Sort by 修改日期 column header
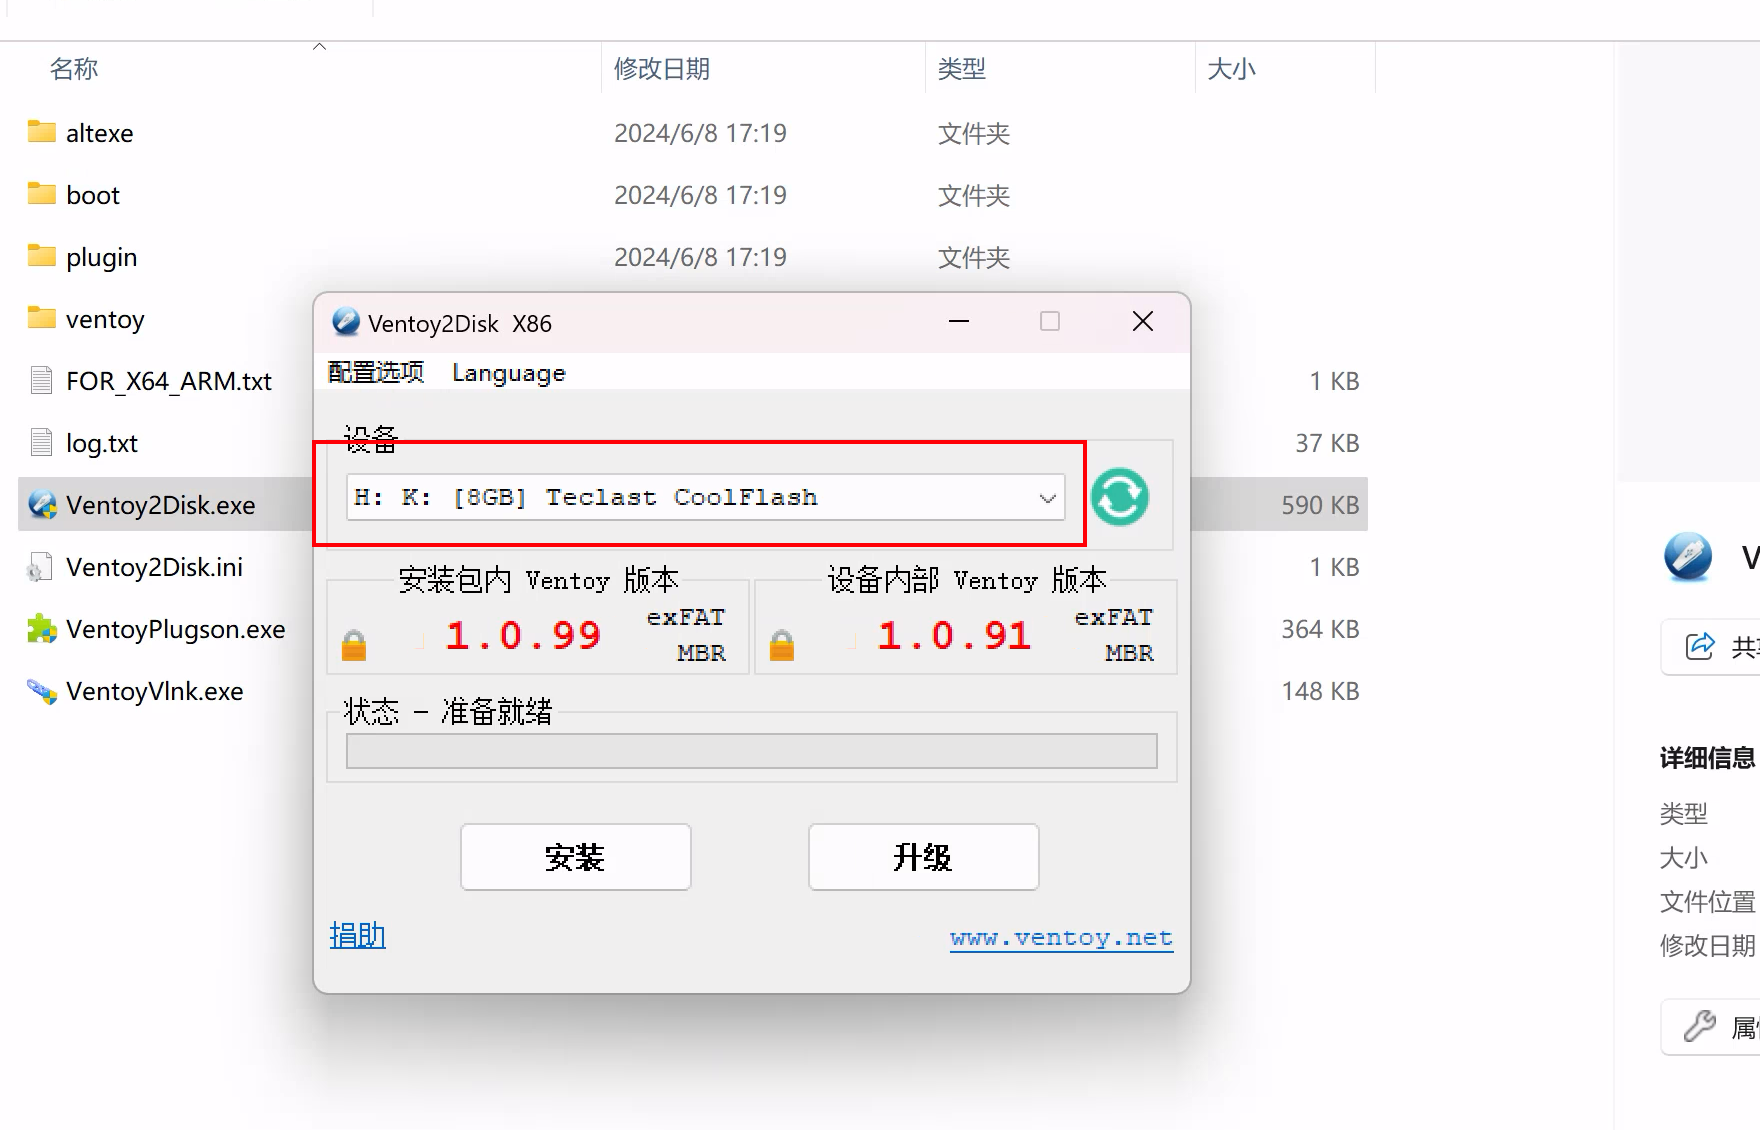The height and width of the screenshot is (1130, 1760). click(662, 68)
